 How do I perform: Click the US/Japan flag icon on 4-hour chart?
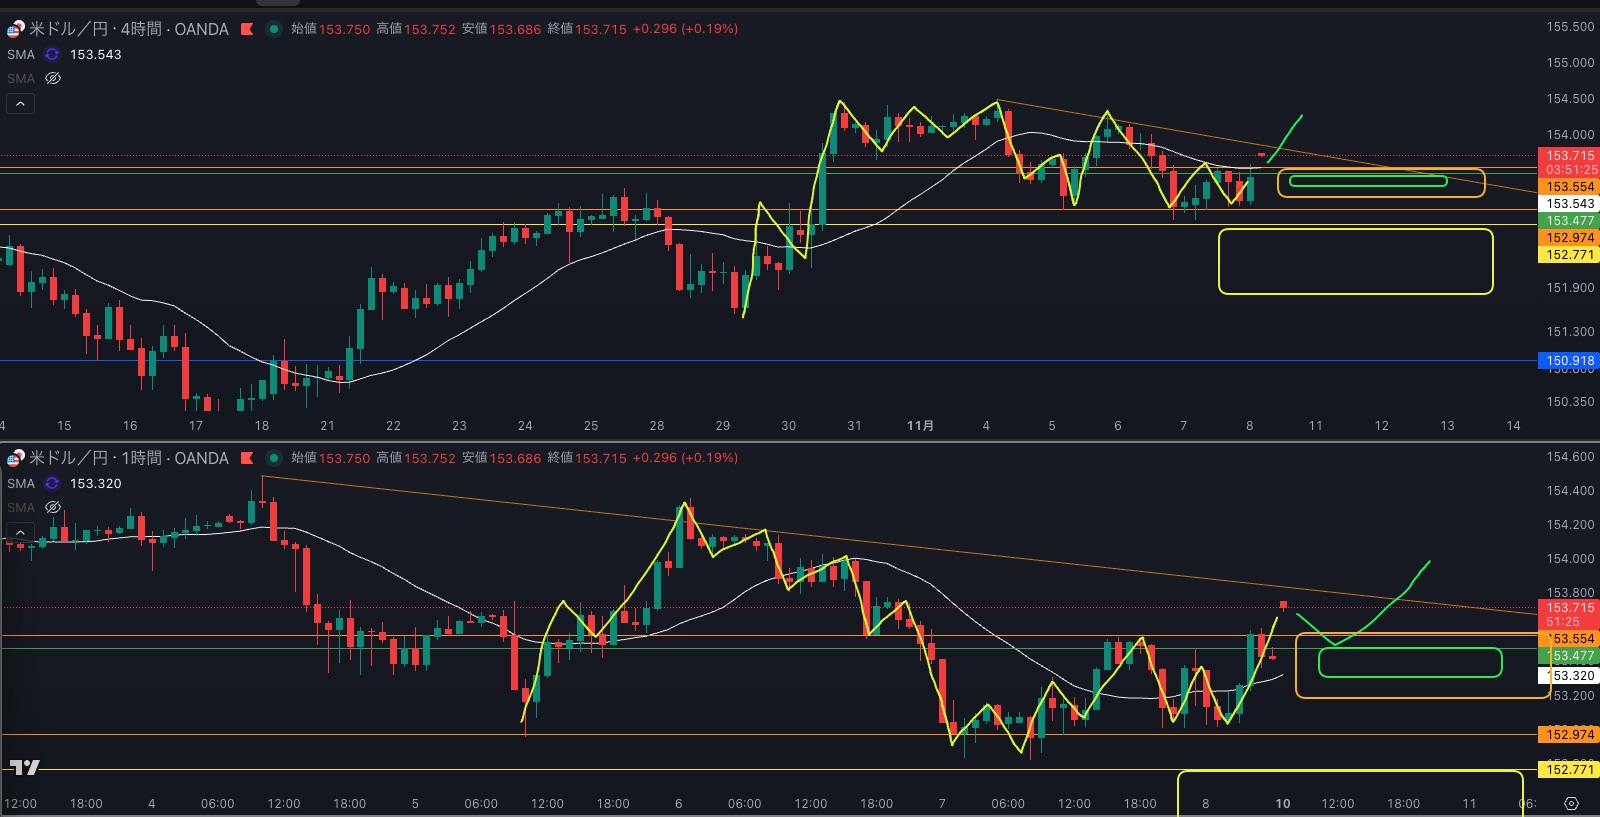pos(16,29)
